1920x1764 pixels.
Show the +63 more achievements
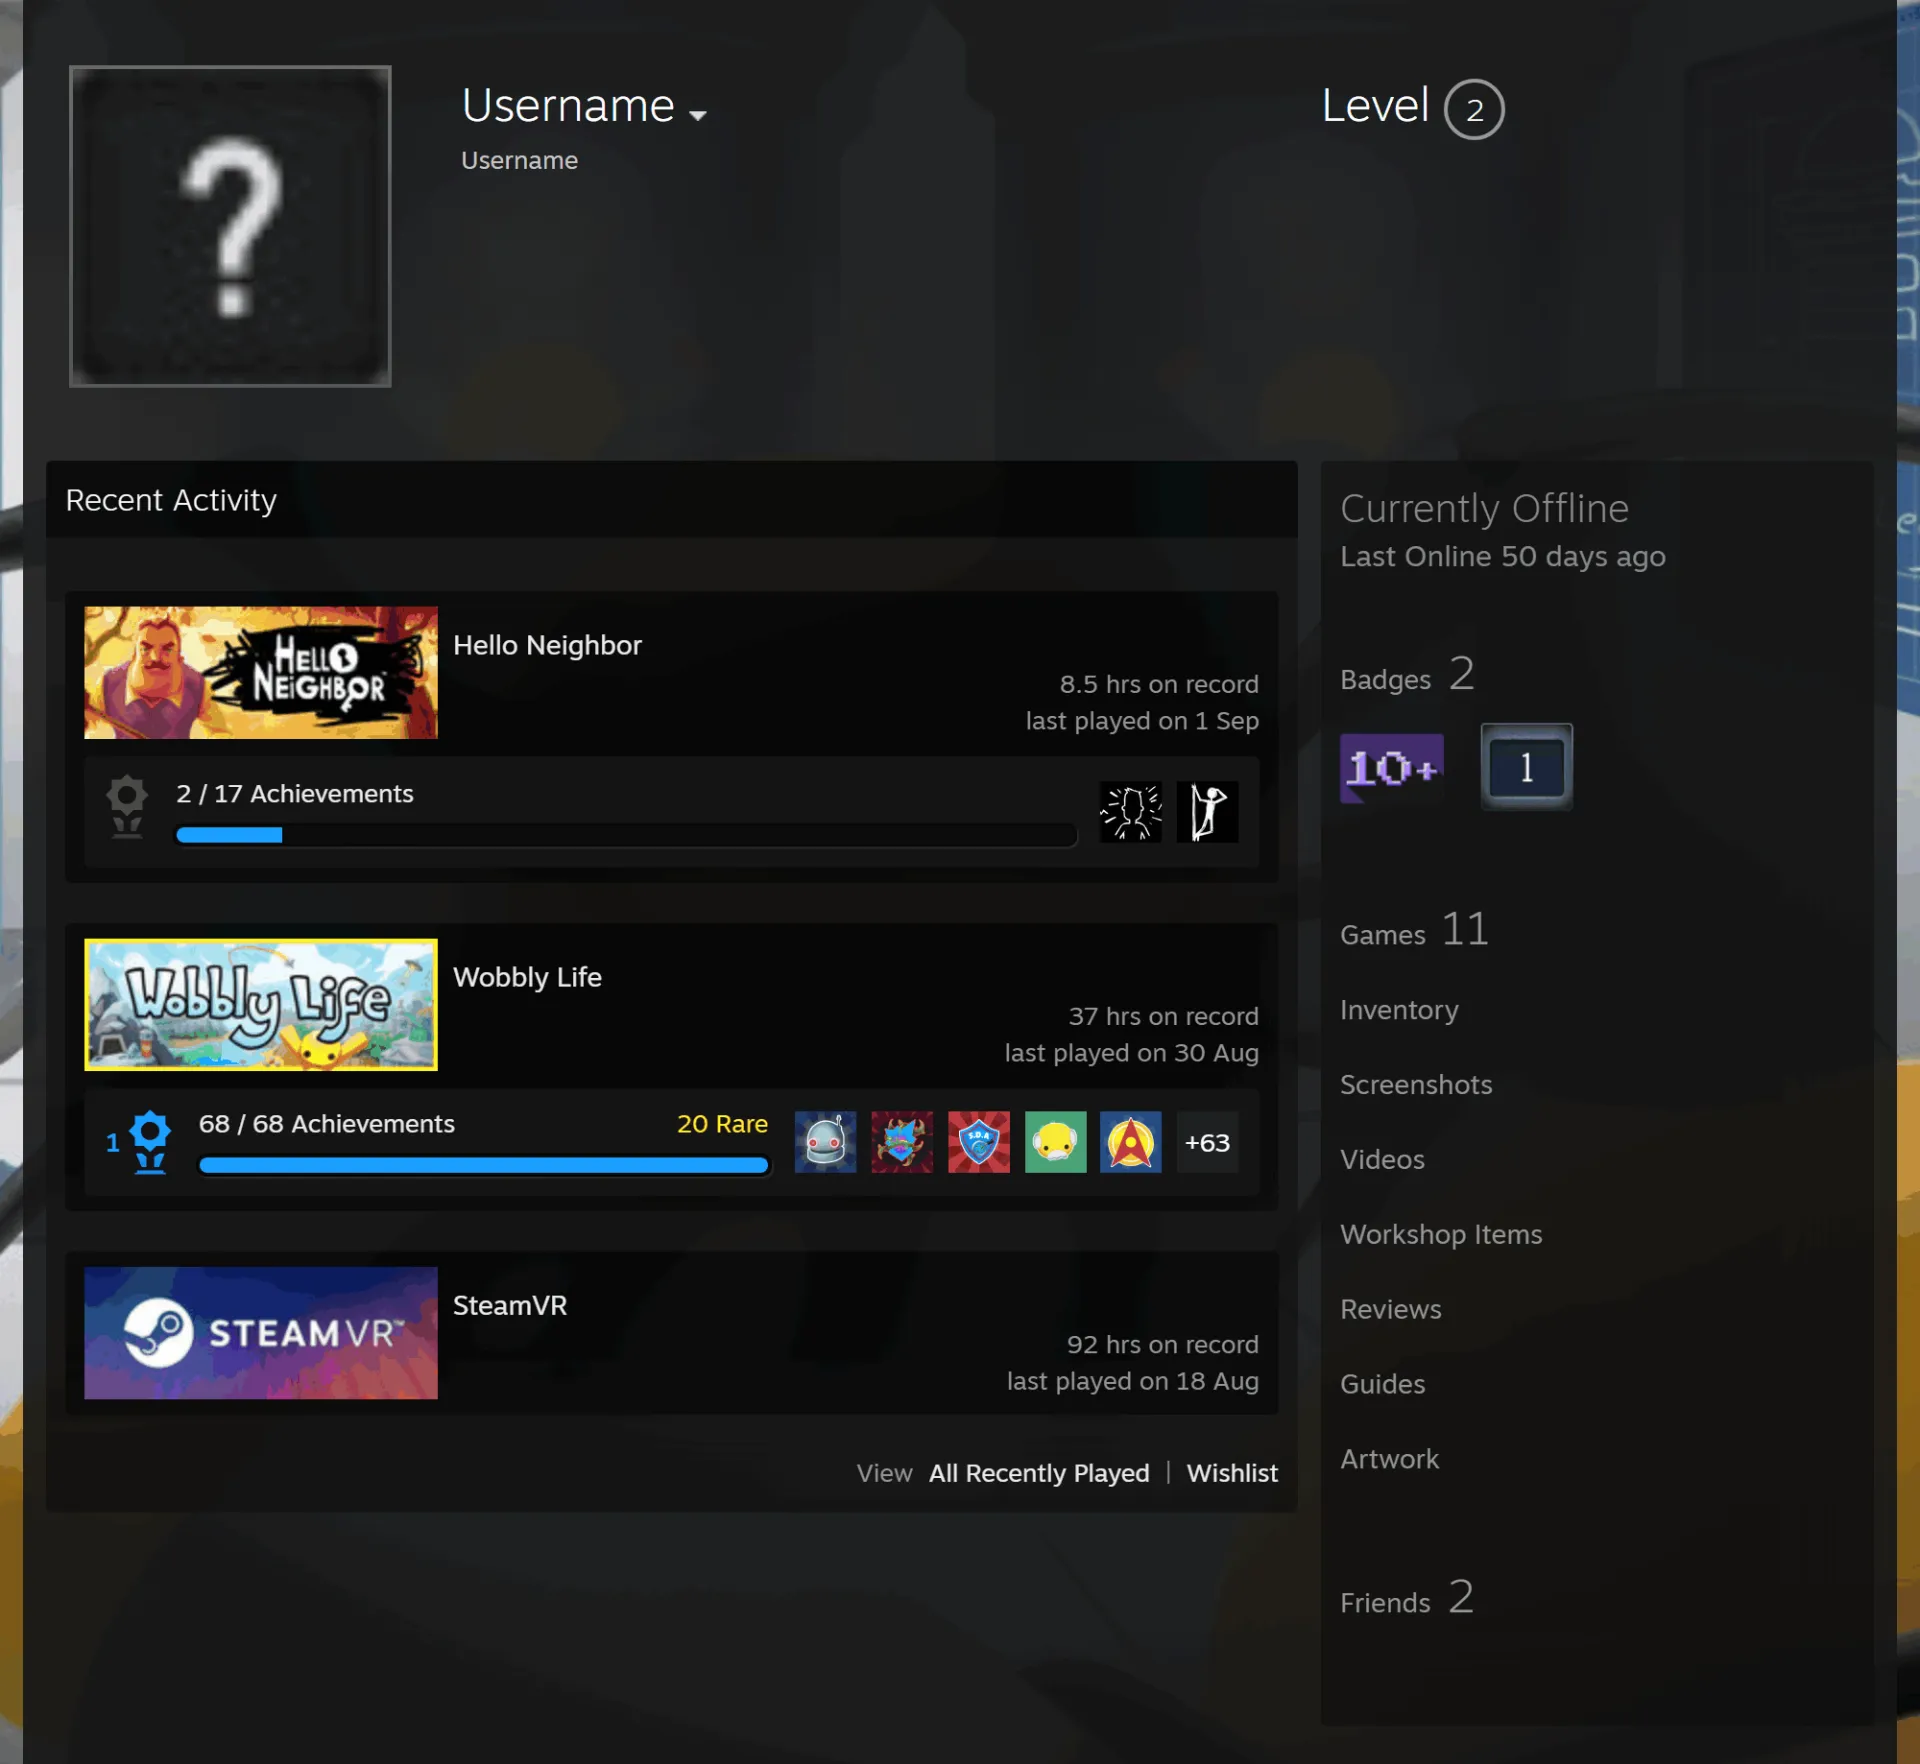(x=1207, y=1142)
